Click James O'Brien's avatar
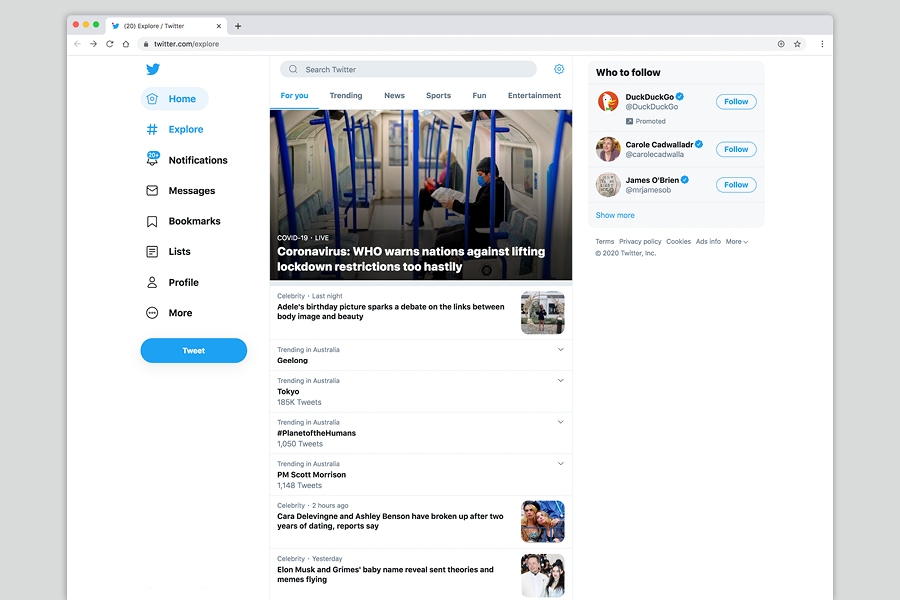Screen dimensions: 900x600 pos(608,185)
